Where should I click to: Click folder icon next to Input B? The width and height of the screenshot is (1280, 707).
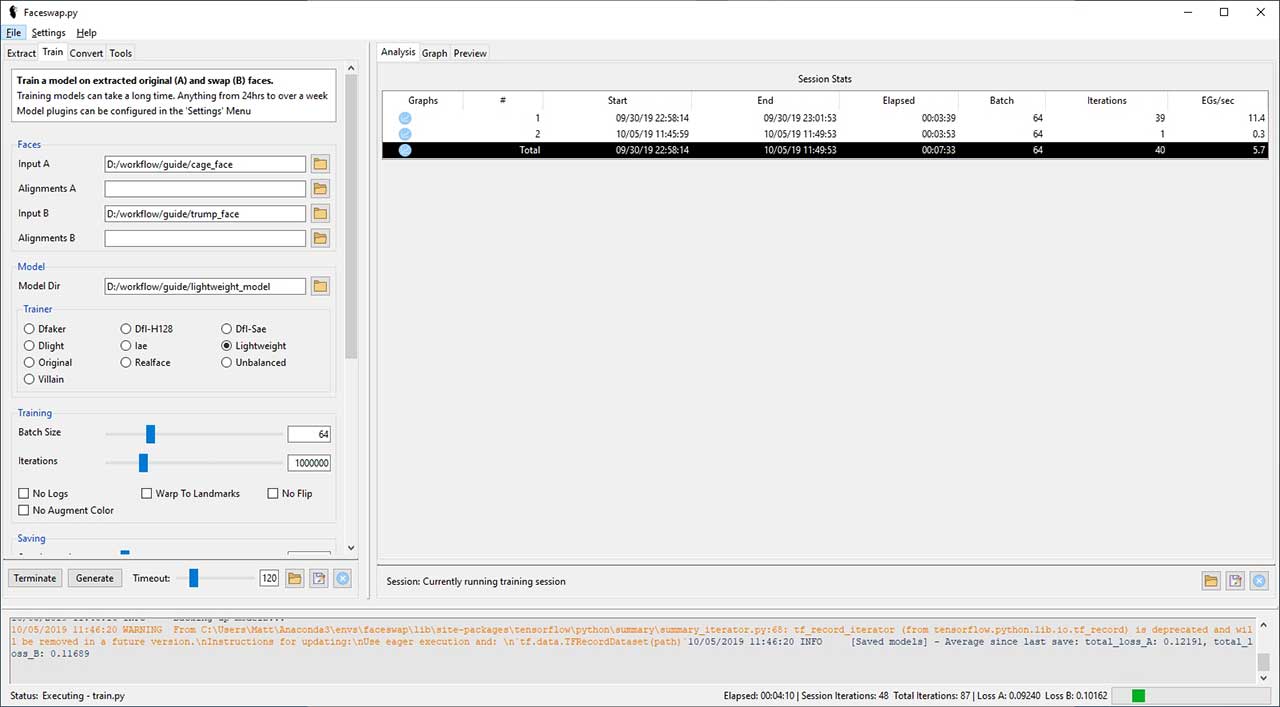[320, 213]
